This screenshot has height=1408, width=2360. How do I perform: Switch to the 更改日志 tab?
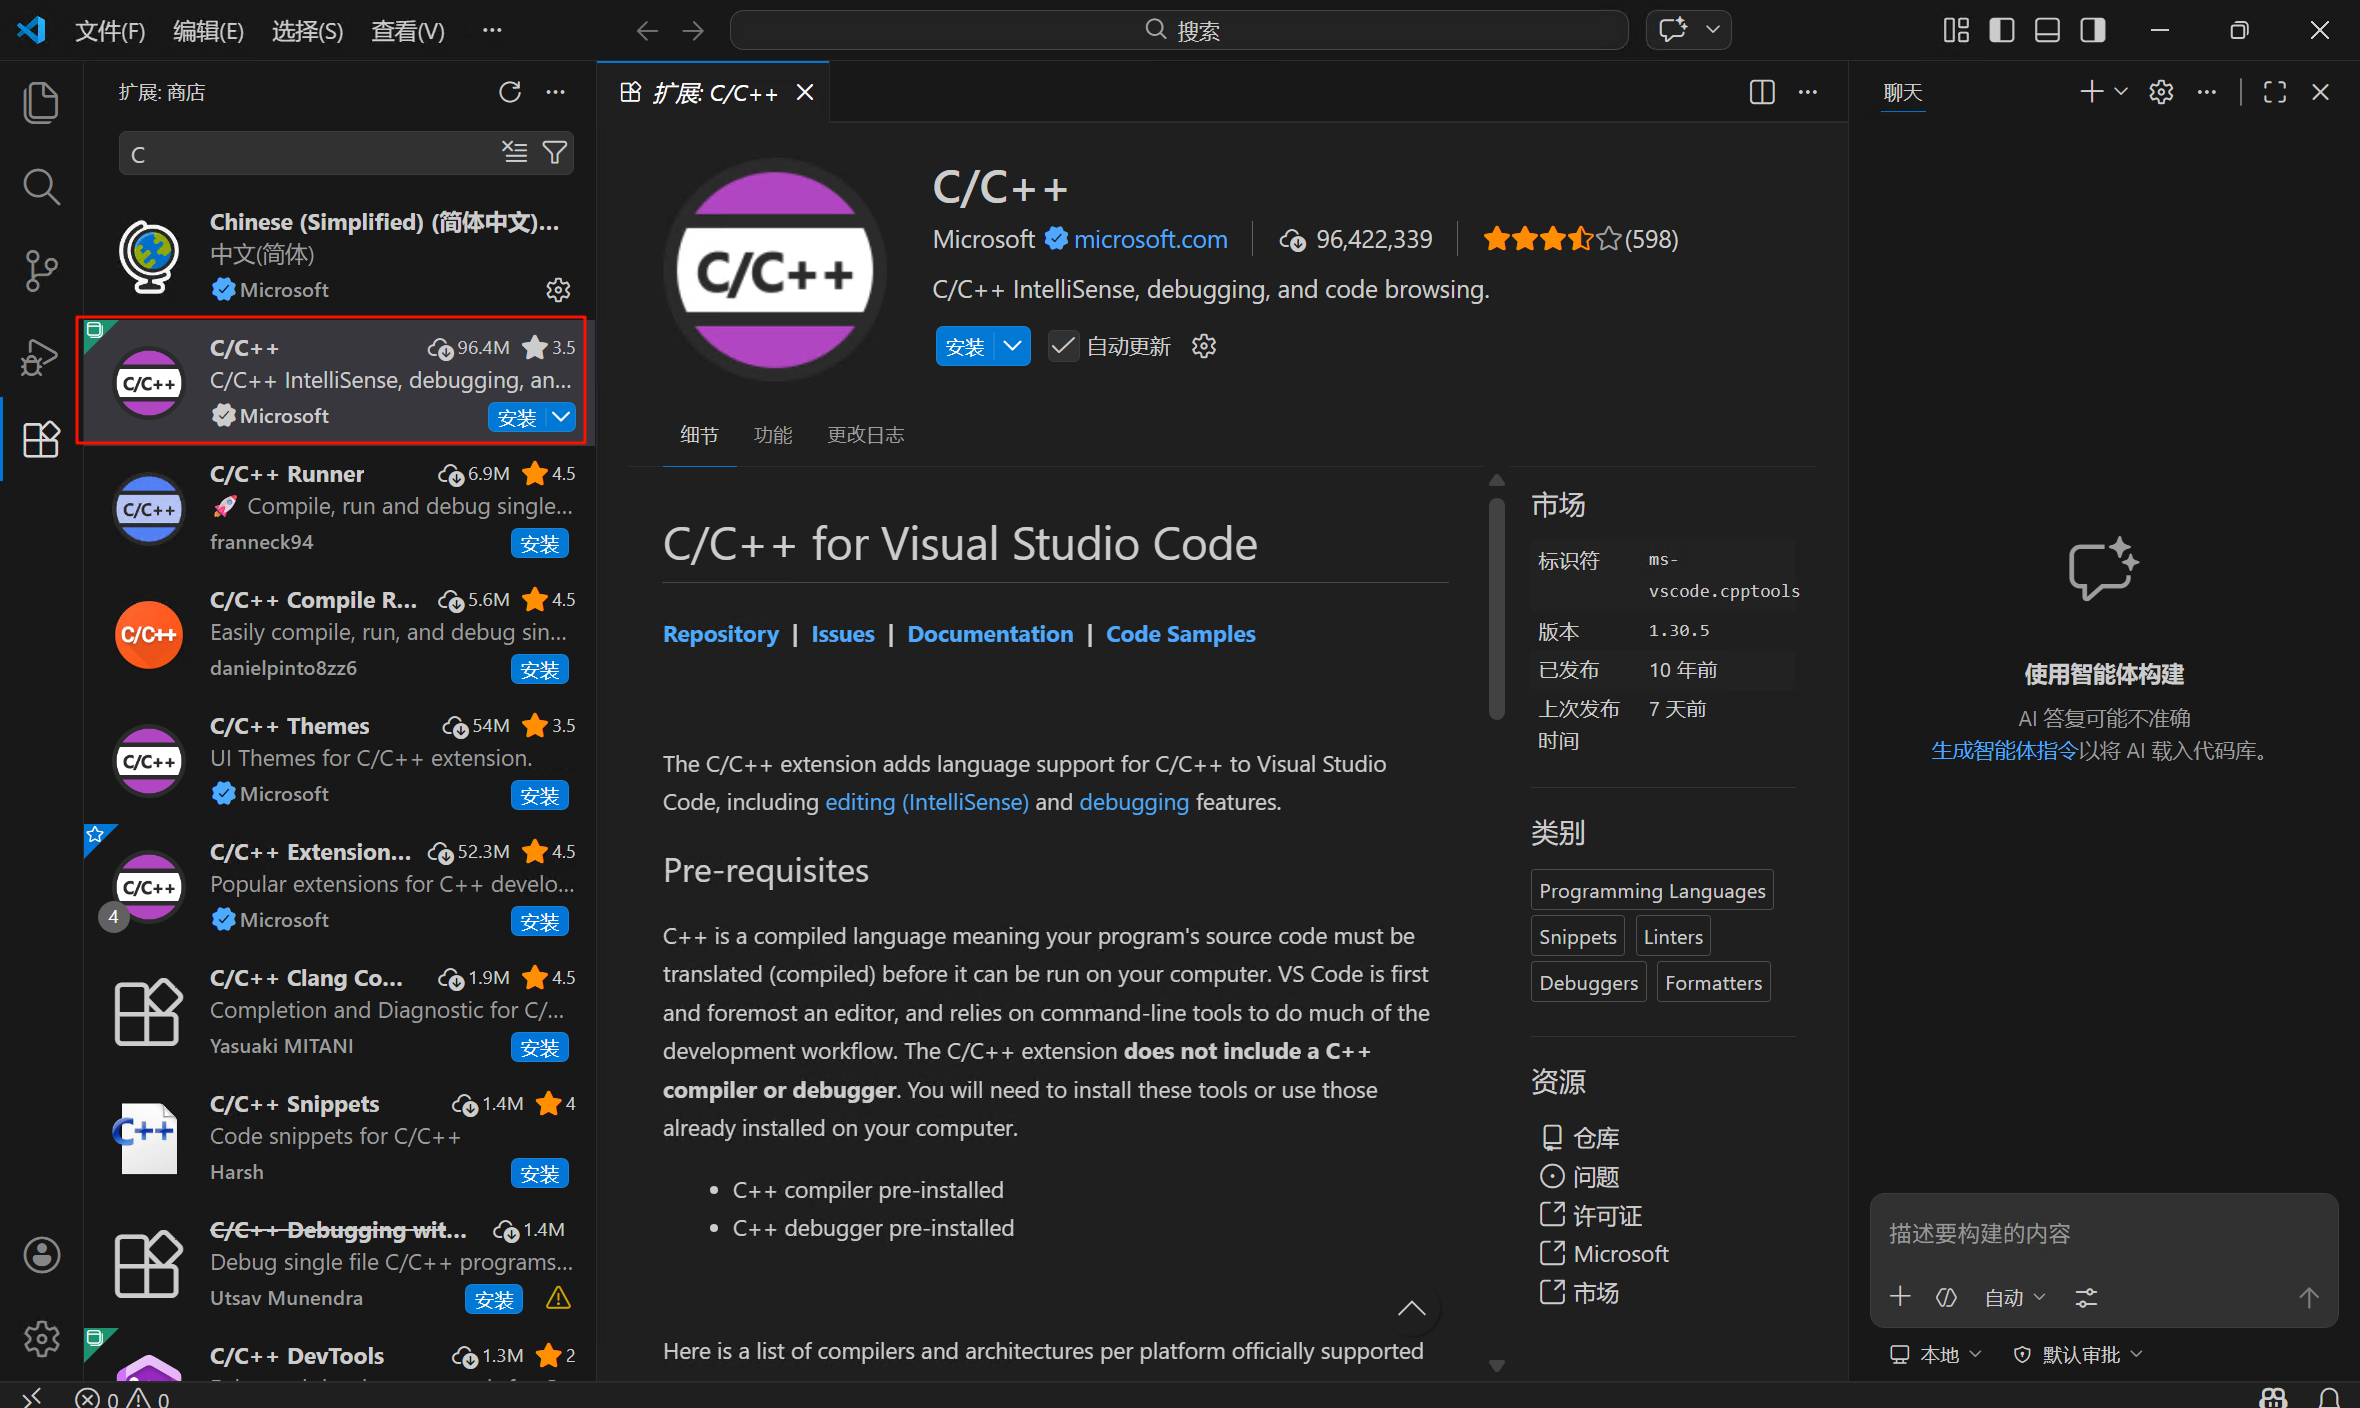[x=865, y=435]
